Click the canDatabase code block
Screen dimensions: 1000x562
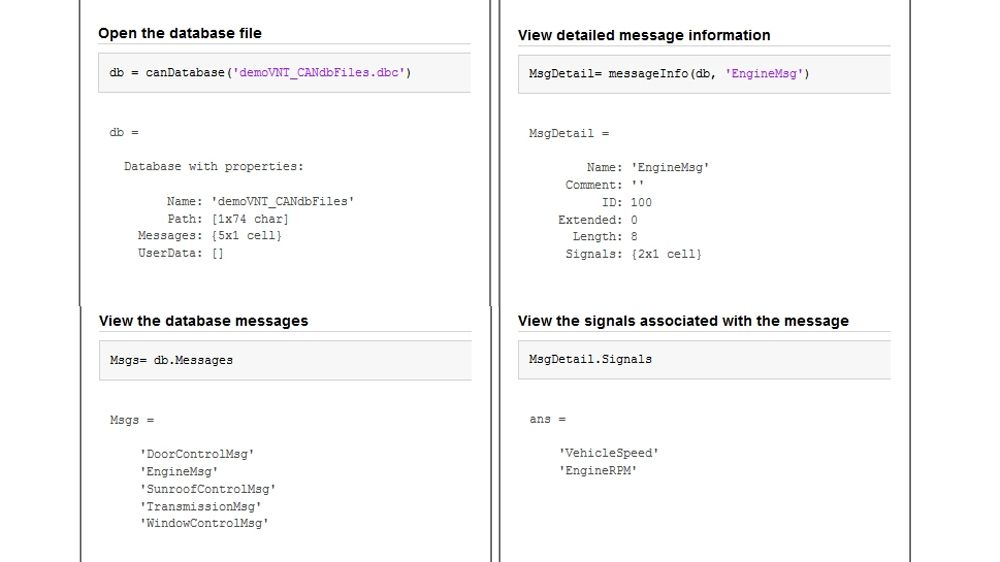point(284,73)
